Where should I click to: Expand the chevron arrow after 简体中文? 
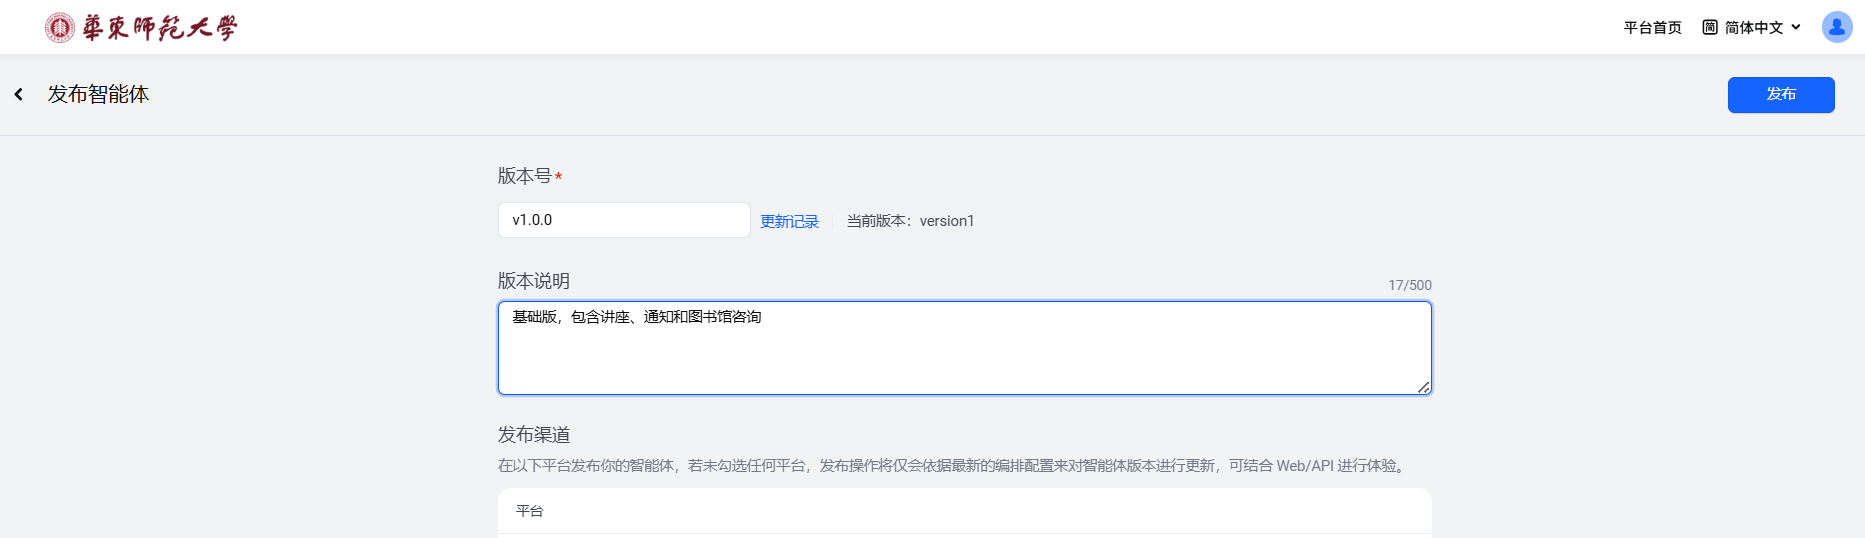(1796, 28)
